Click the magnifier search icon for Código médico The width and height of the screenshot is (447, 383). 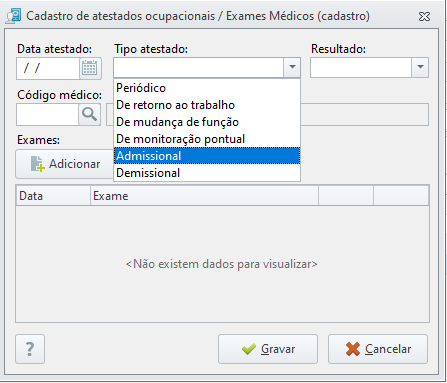(89, 114)
